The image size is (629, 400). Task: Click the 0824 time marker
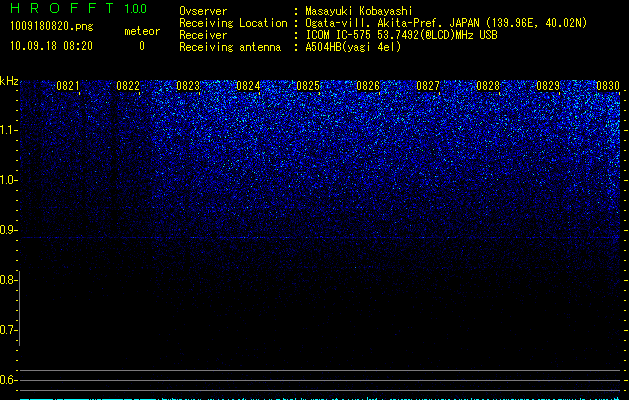coord(248,86)
